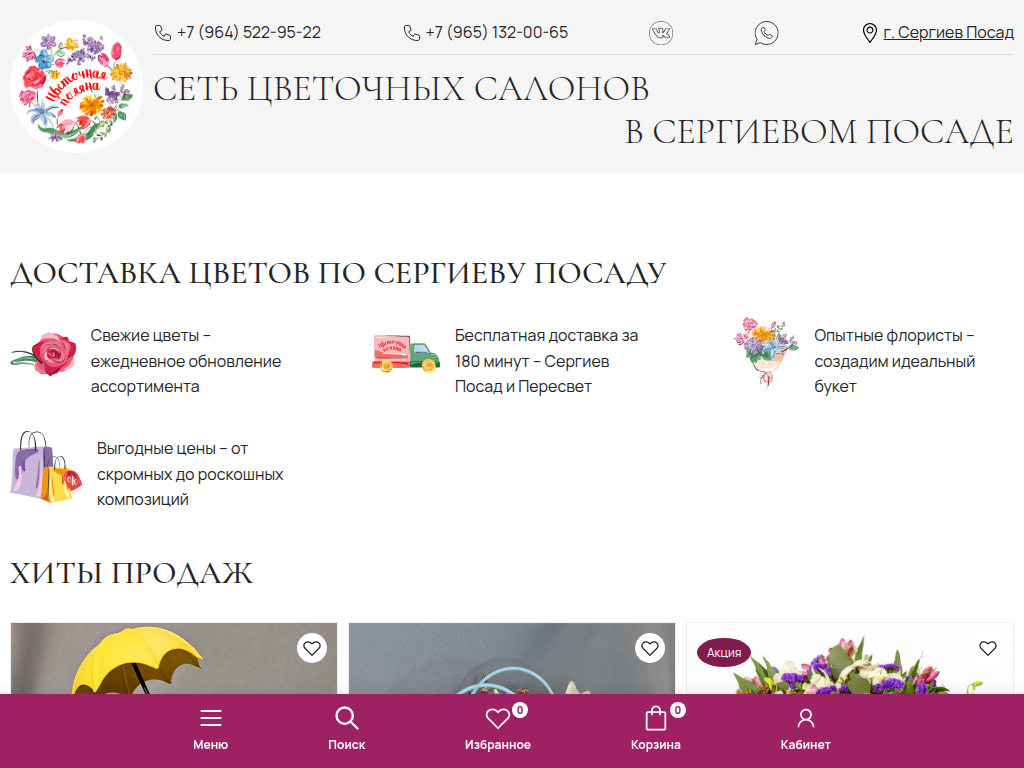Click the location pin icon in the header
The width and height of the screenshot is (1024, 768).
[868, 32]
